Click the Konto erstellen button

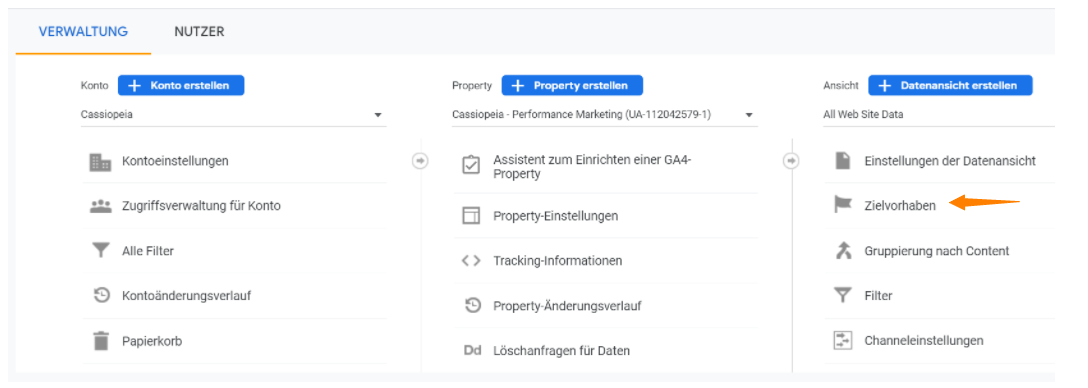pyautogui.click(x=181, y=85)
